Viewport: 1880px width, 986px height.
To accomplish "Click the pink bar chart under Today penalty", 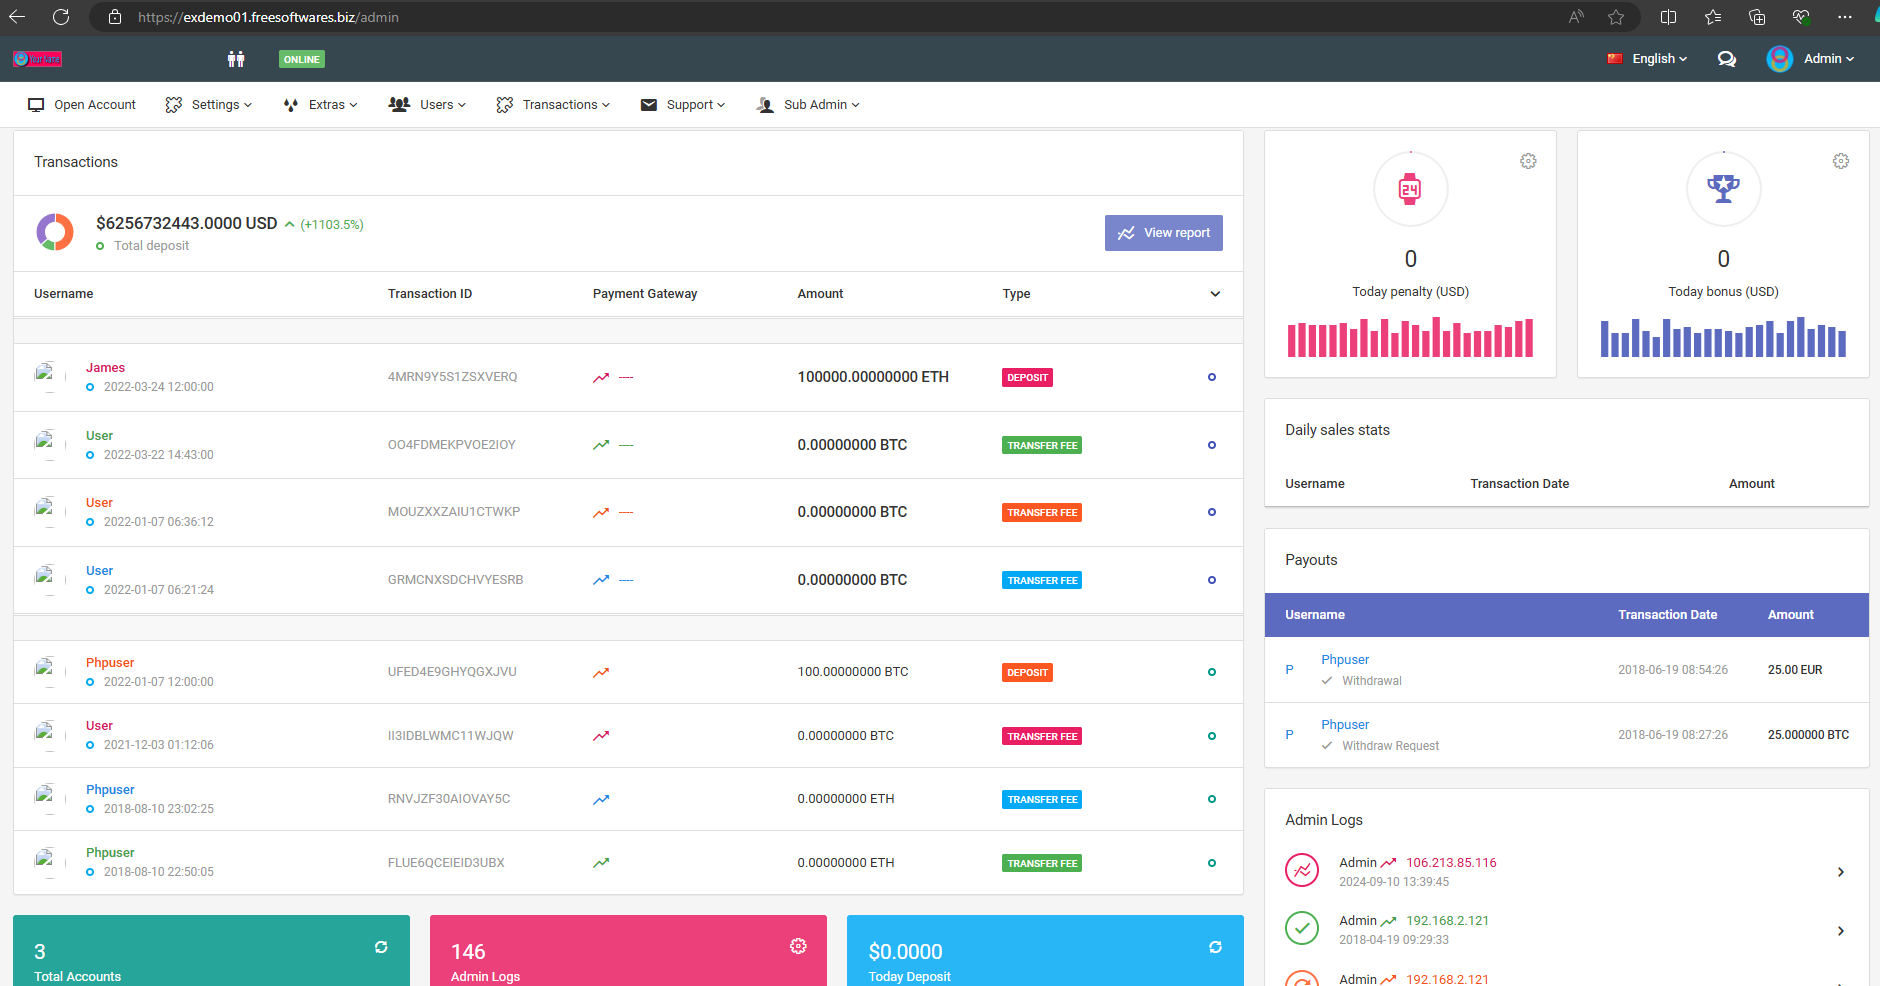I will (x=1410, y=339).
